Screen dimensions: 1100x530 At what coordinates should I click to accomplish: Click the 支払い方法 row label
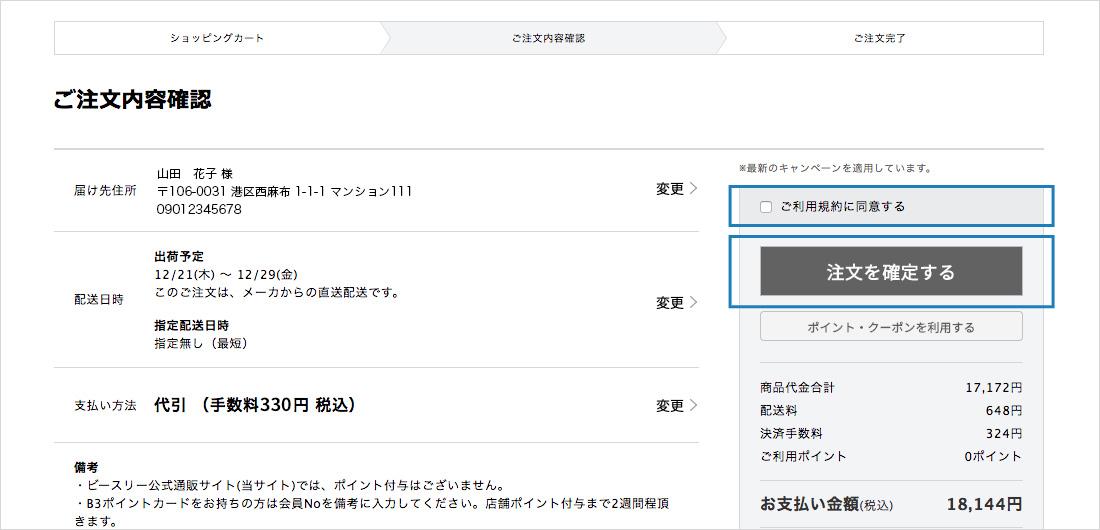(105, 405)
